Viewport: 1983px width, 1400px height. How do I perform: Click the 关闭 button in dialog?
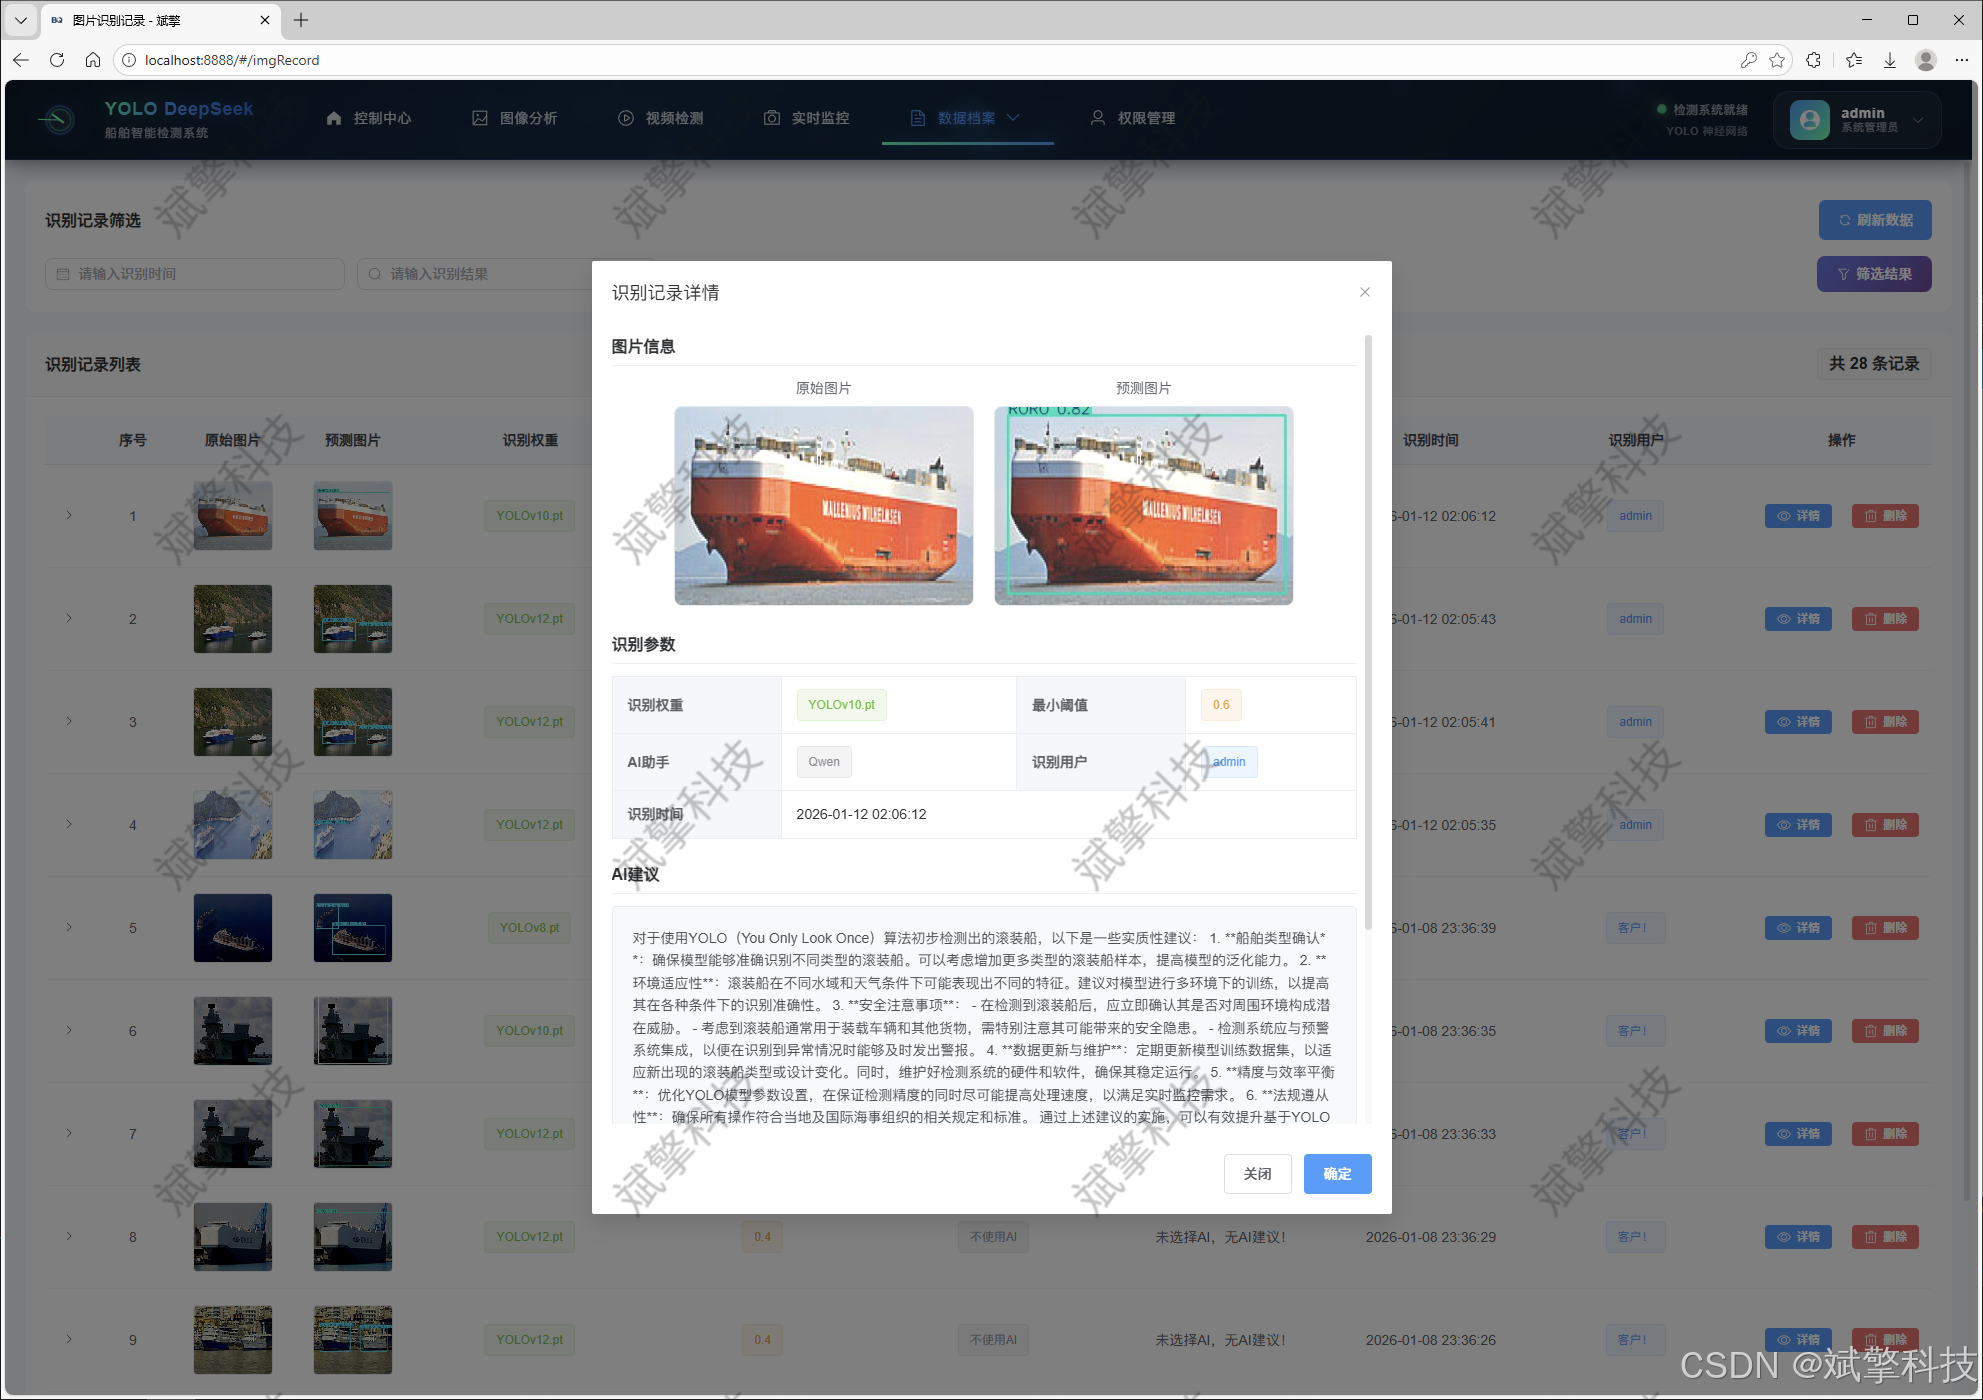1257,1174
